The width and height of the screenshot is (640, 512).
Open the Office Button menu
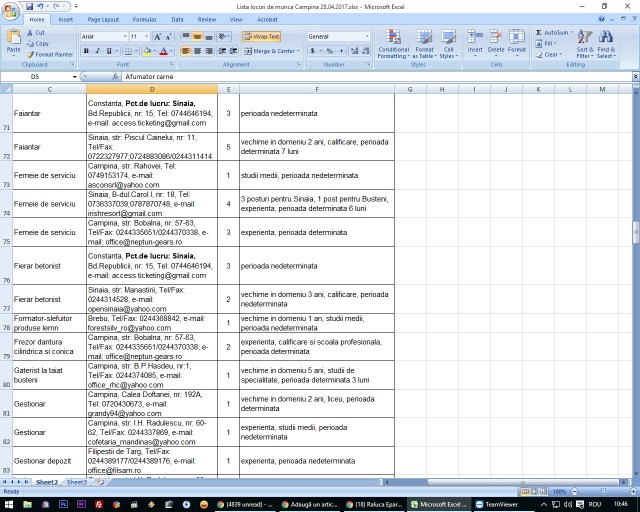10,11
